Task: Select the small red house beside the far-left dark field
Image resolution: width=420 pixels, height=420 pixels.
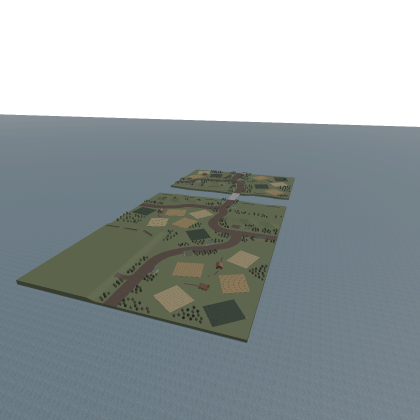Action: [161, 210]
